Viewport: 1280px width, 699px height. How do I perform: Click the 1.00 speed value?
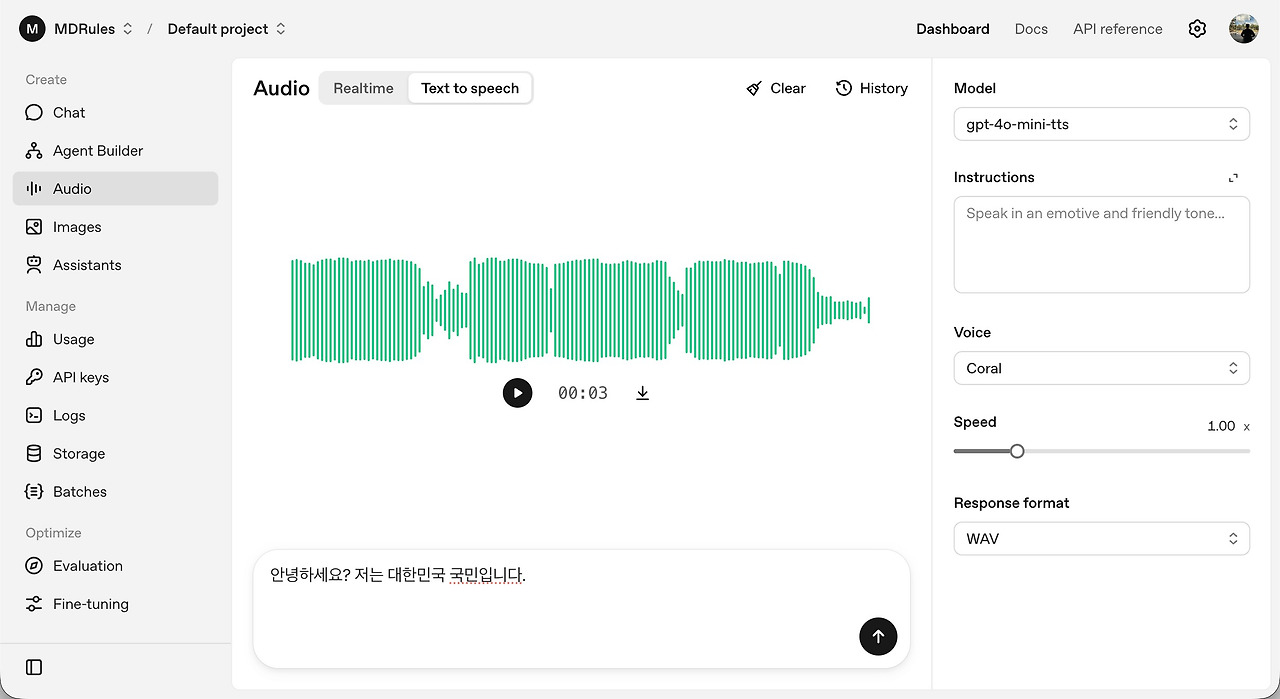click(x=1221, y=426)
